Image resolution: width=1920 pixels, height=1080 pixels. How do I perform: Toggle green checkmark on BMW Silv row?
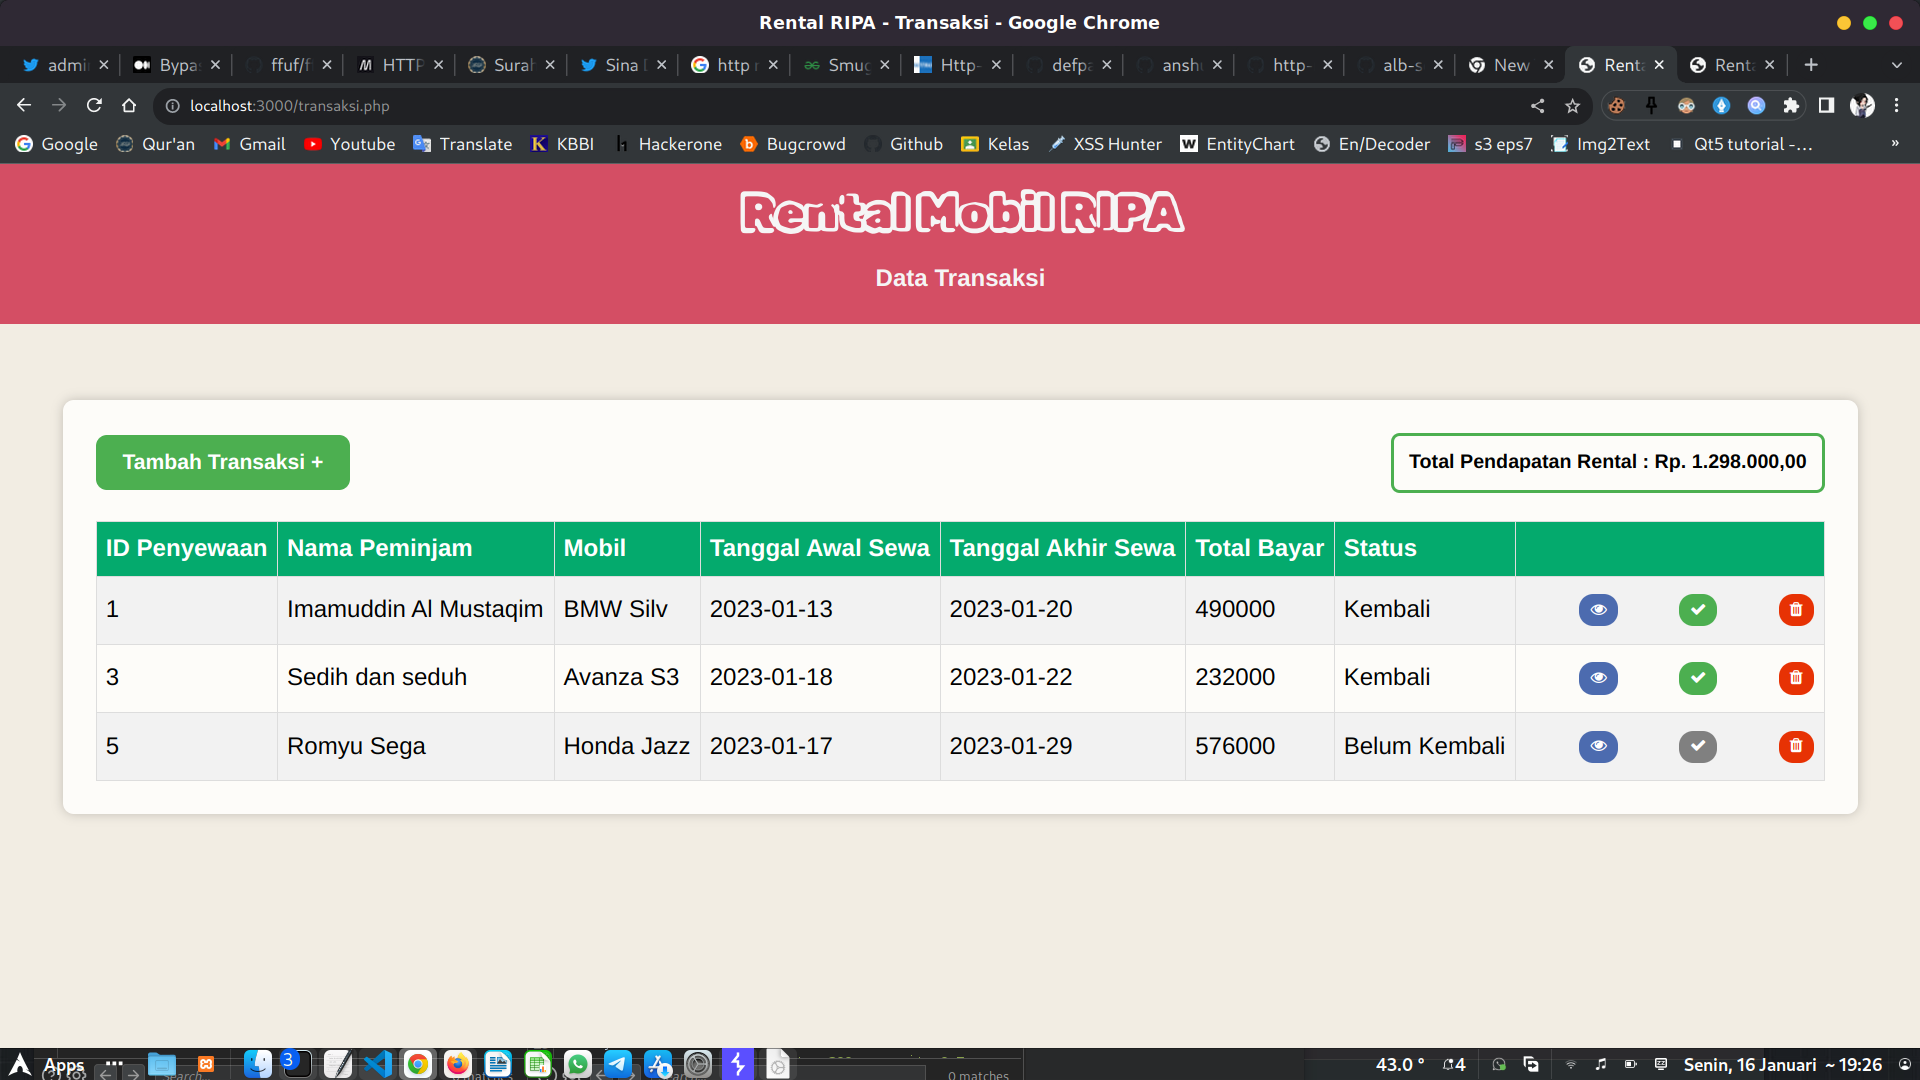coord(1697,610)
